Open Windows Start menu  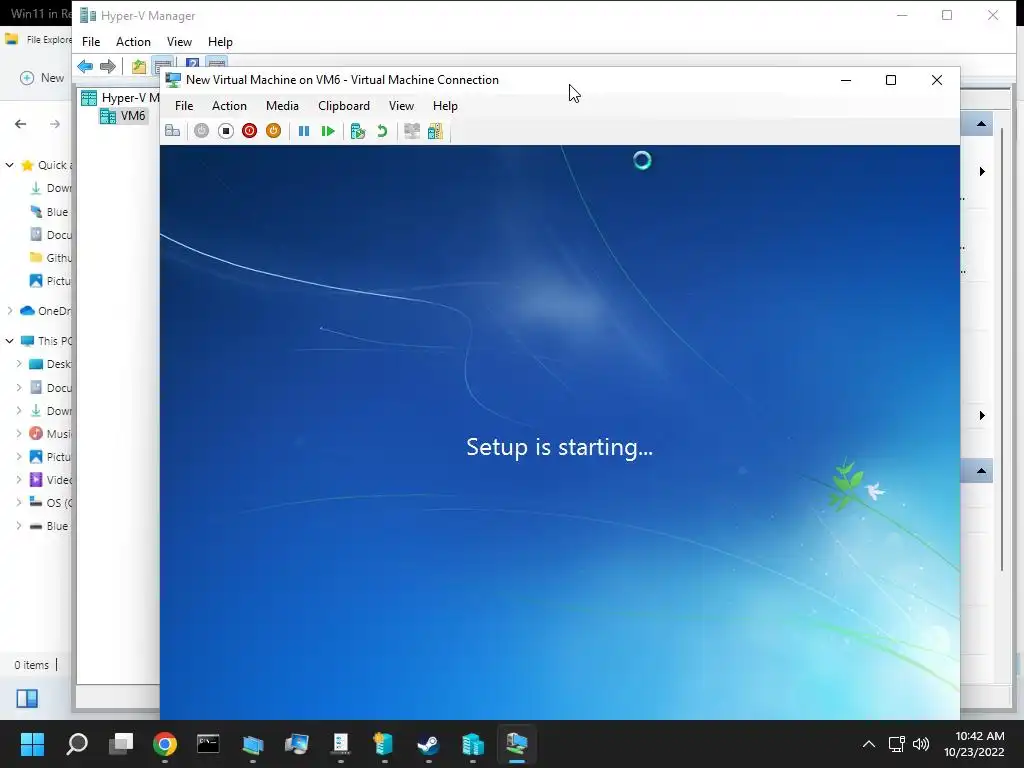[32, 744]
